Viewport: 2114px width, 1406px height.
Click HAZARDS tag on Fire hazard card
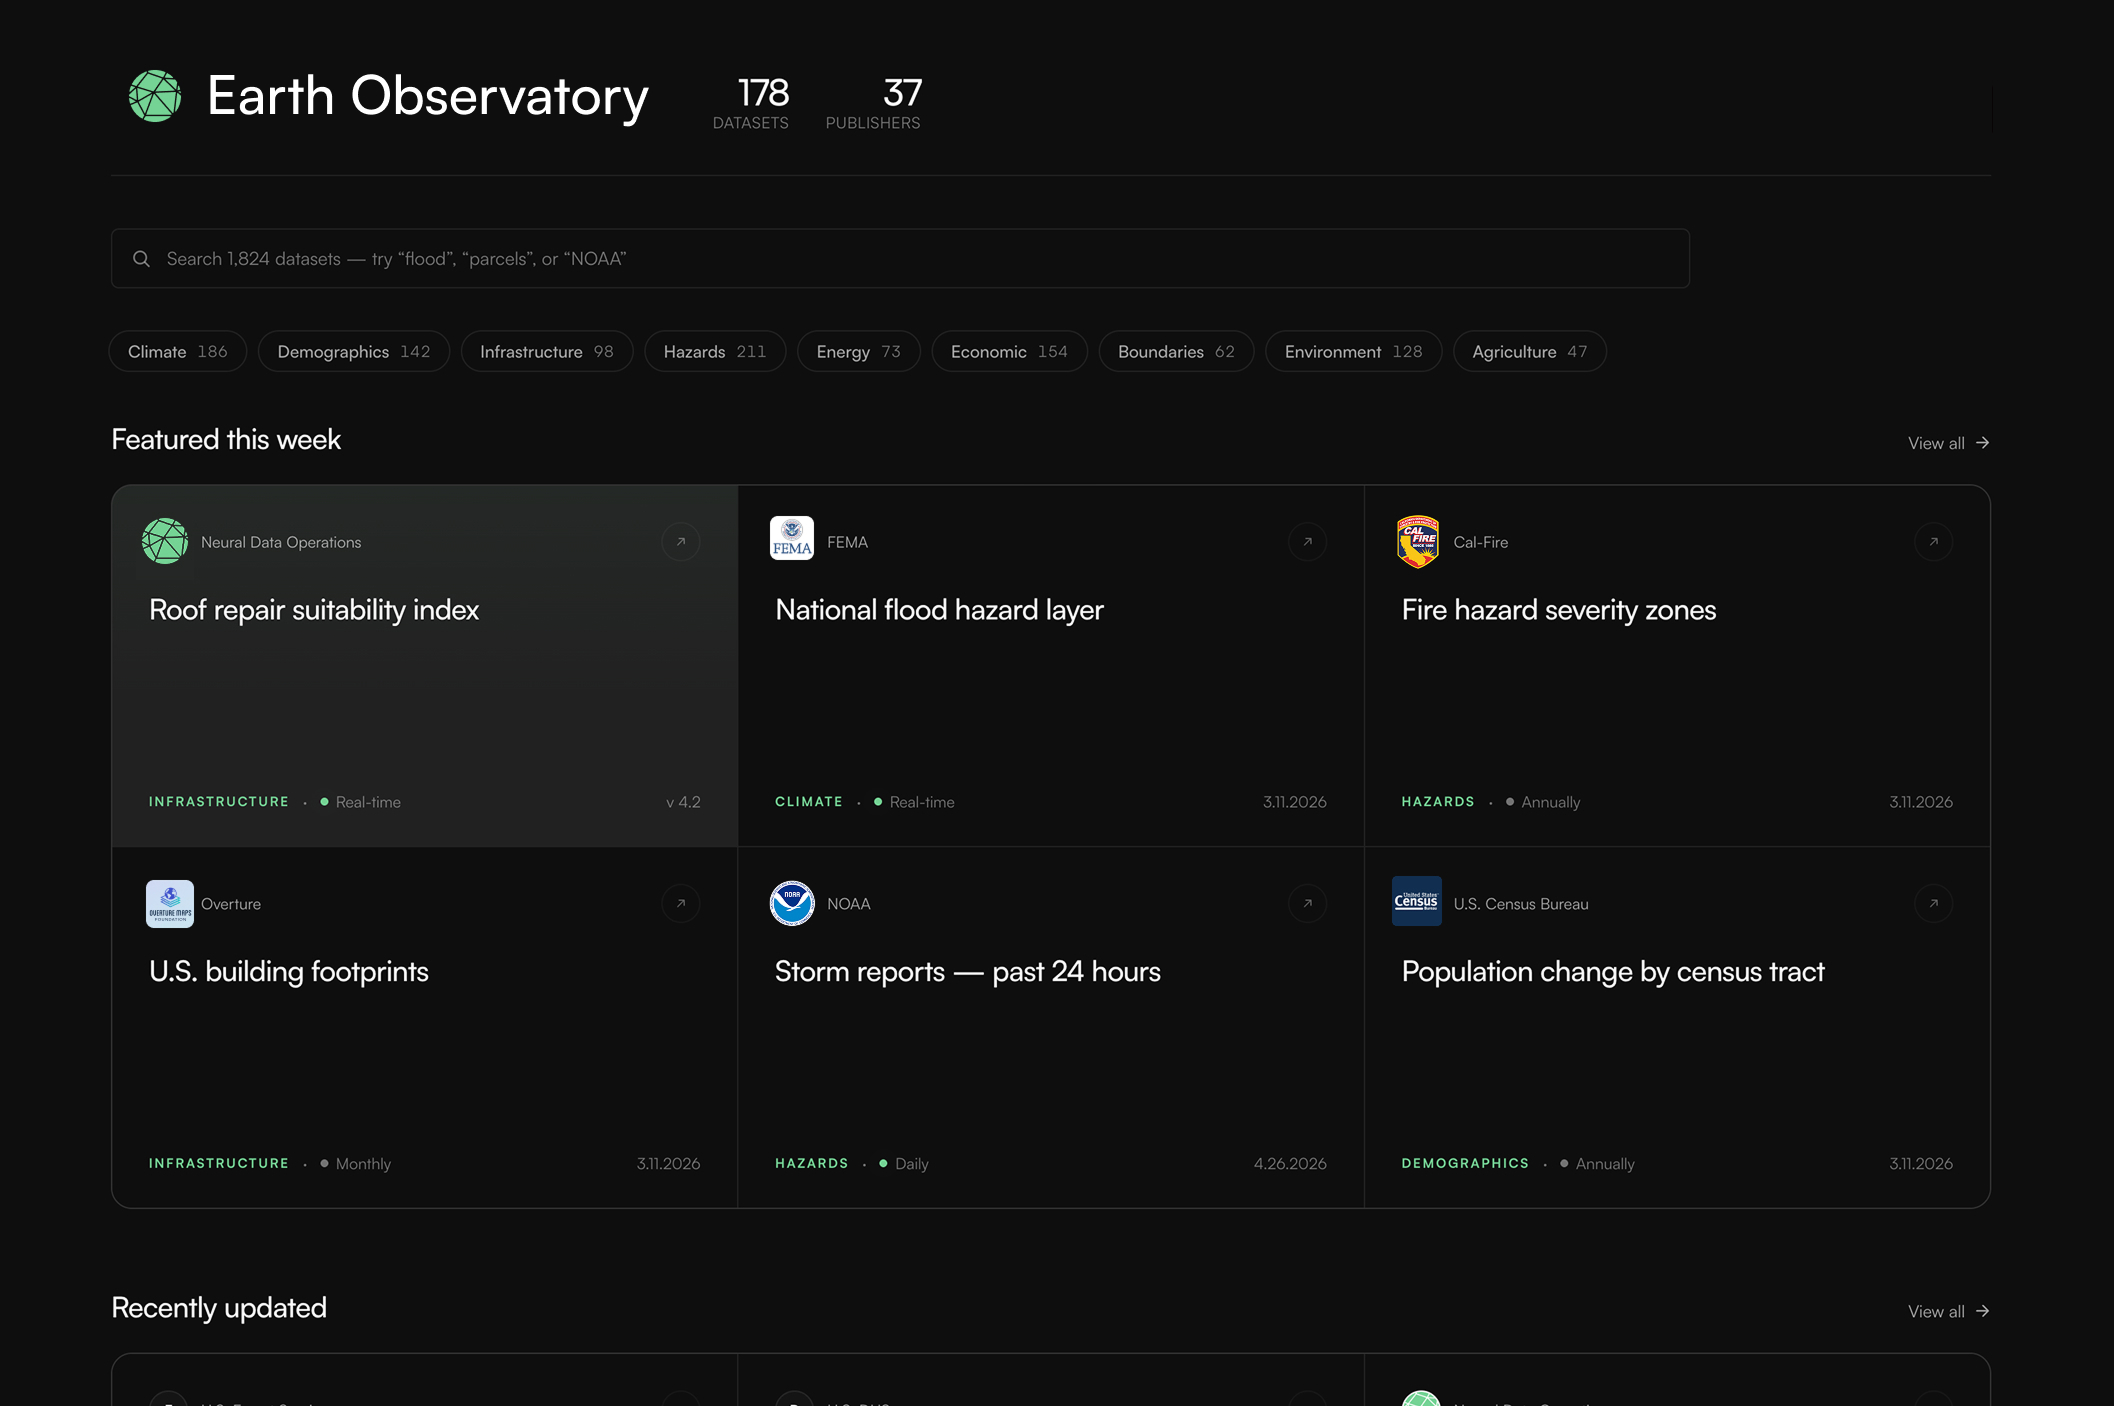coord(1438,802)
